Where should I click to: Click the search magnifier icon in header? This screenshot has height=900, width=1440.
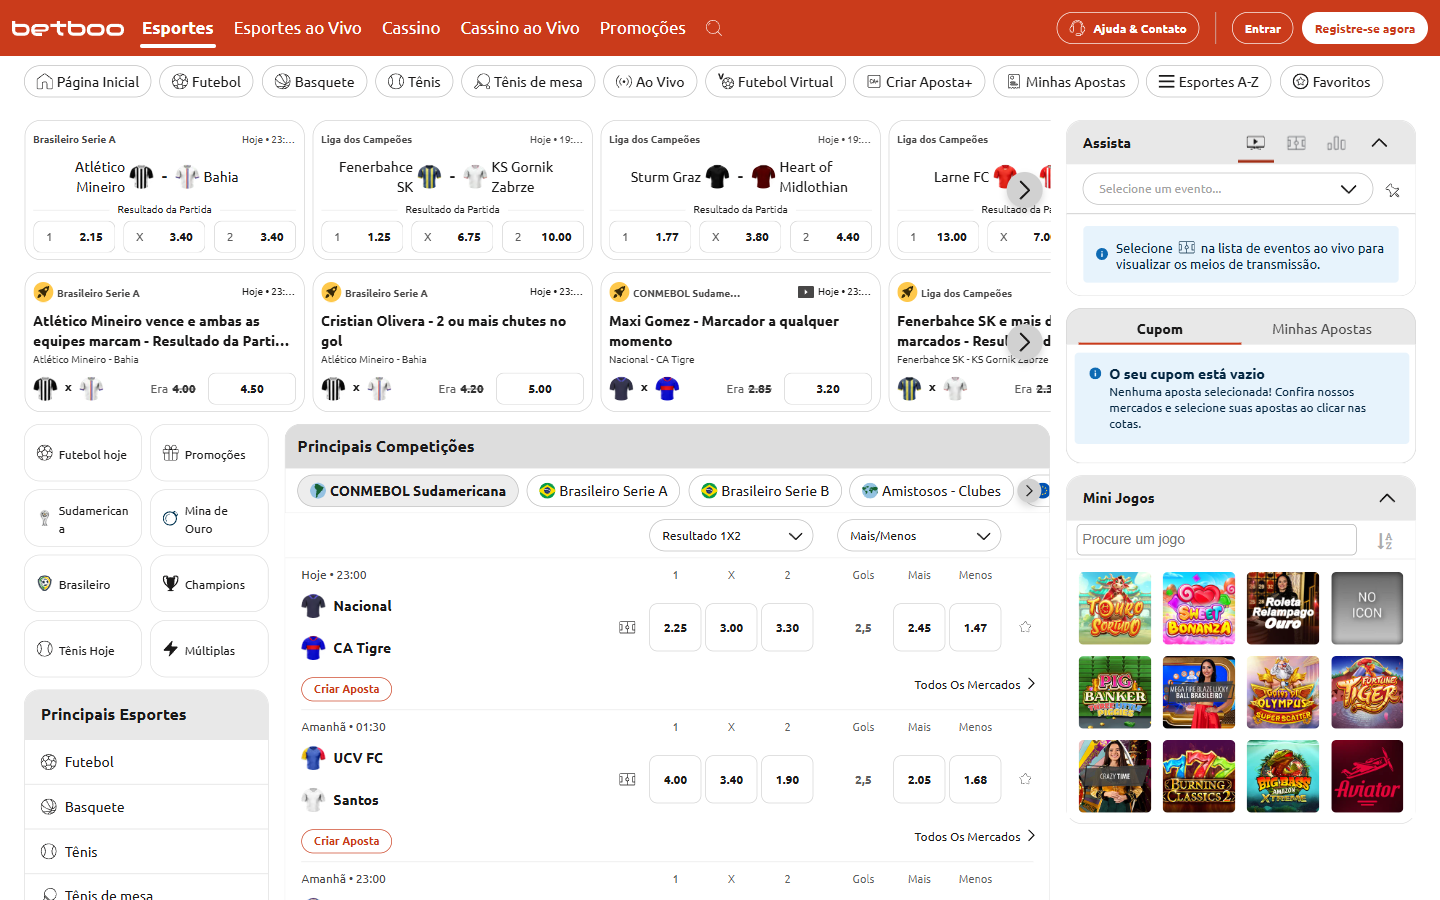coord(714,28)
